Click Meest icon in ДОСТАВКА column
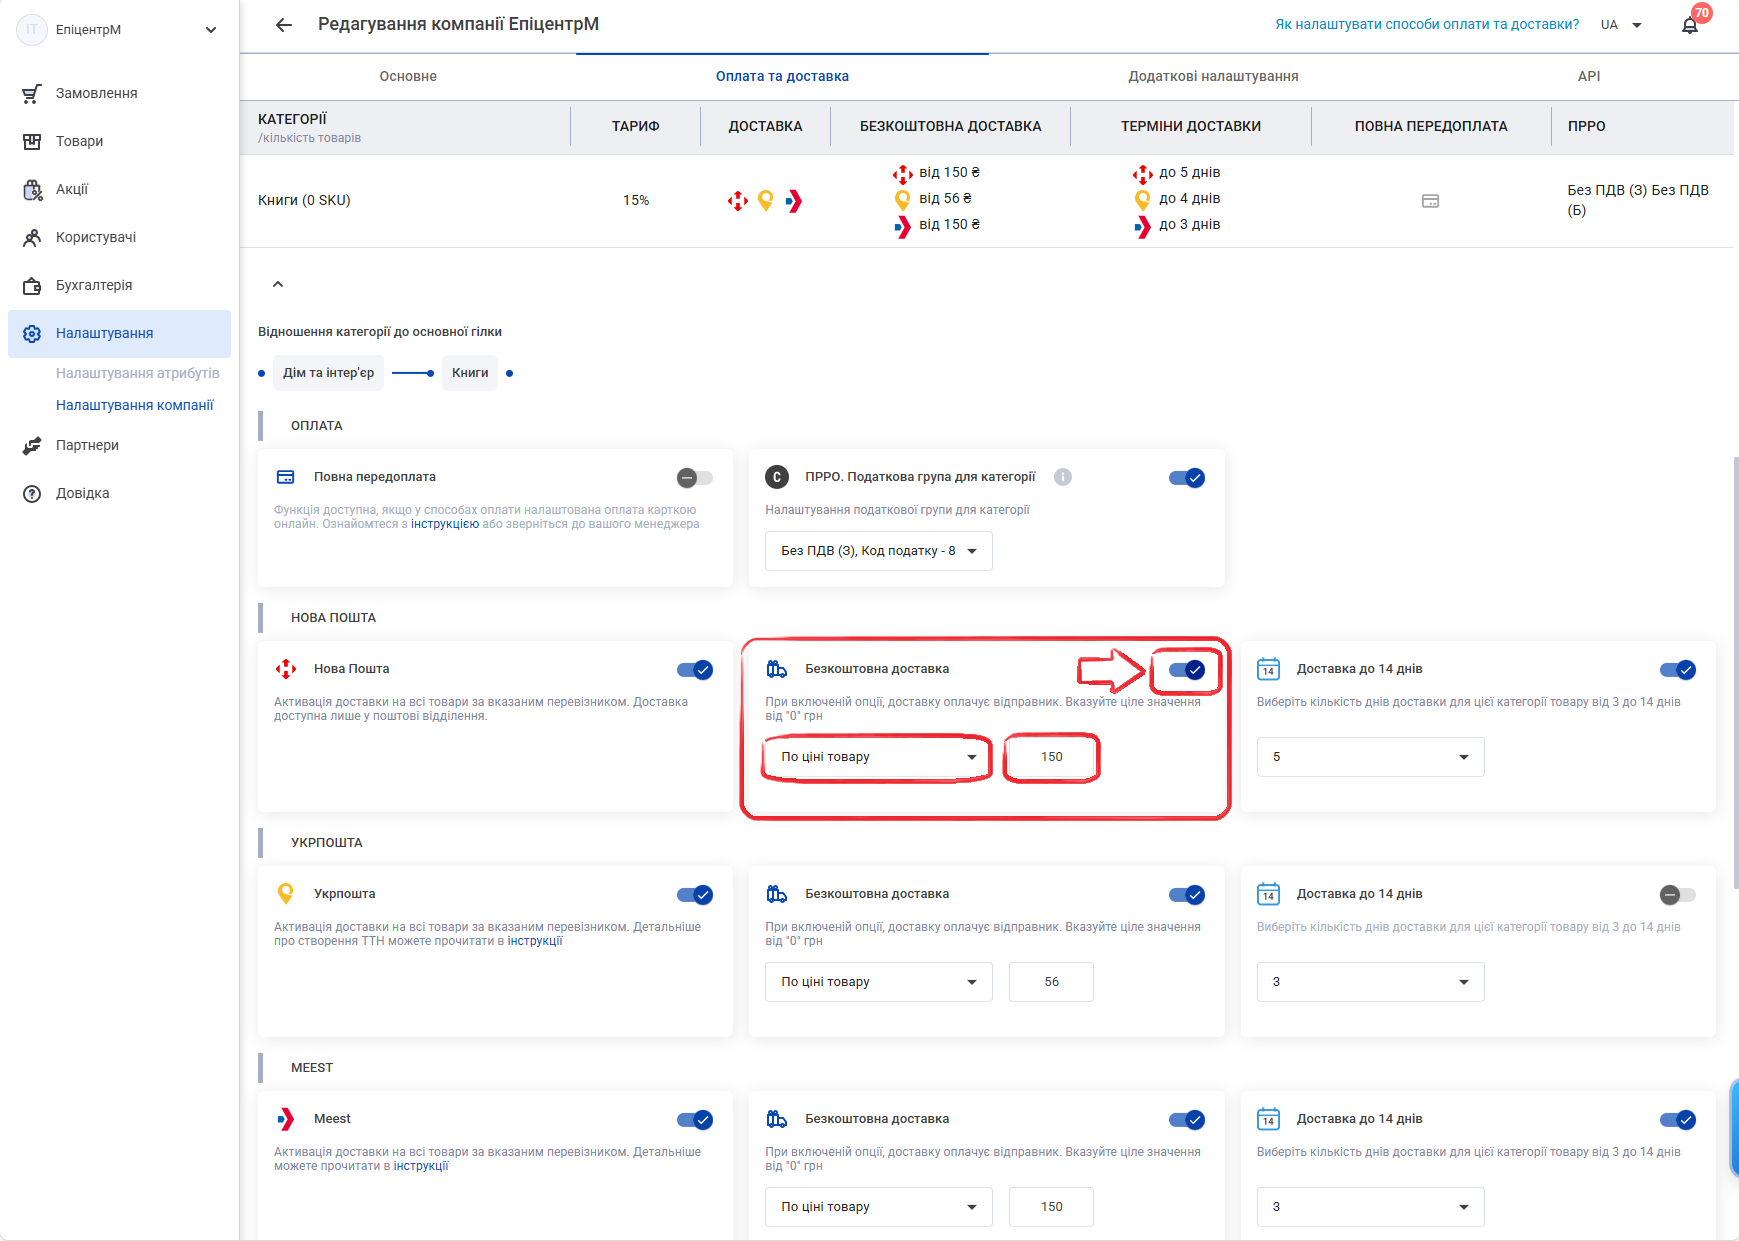The width and height of the screenshot is (1739, 1241). coord(794,201)
